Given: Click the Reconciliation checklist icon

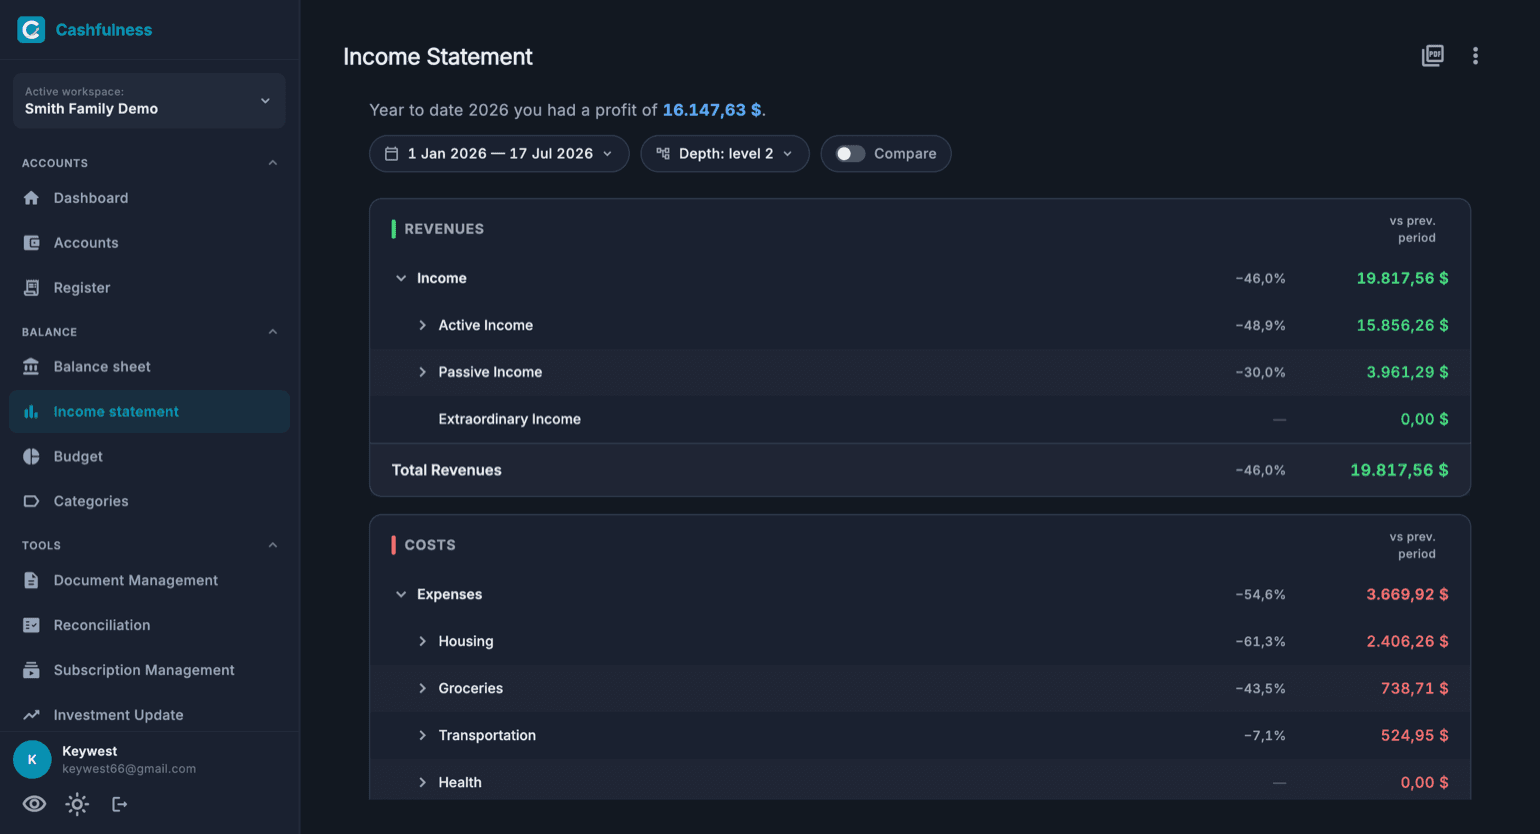Looking at the screenshot, I should tap(31, 625).
